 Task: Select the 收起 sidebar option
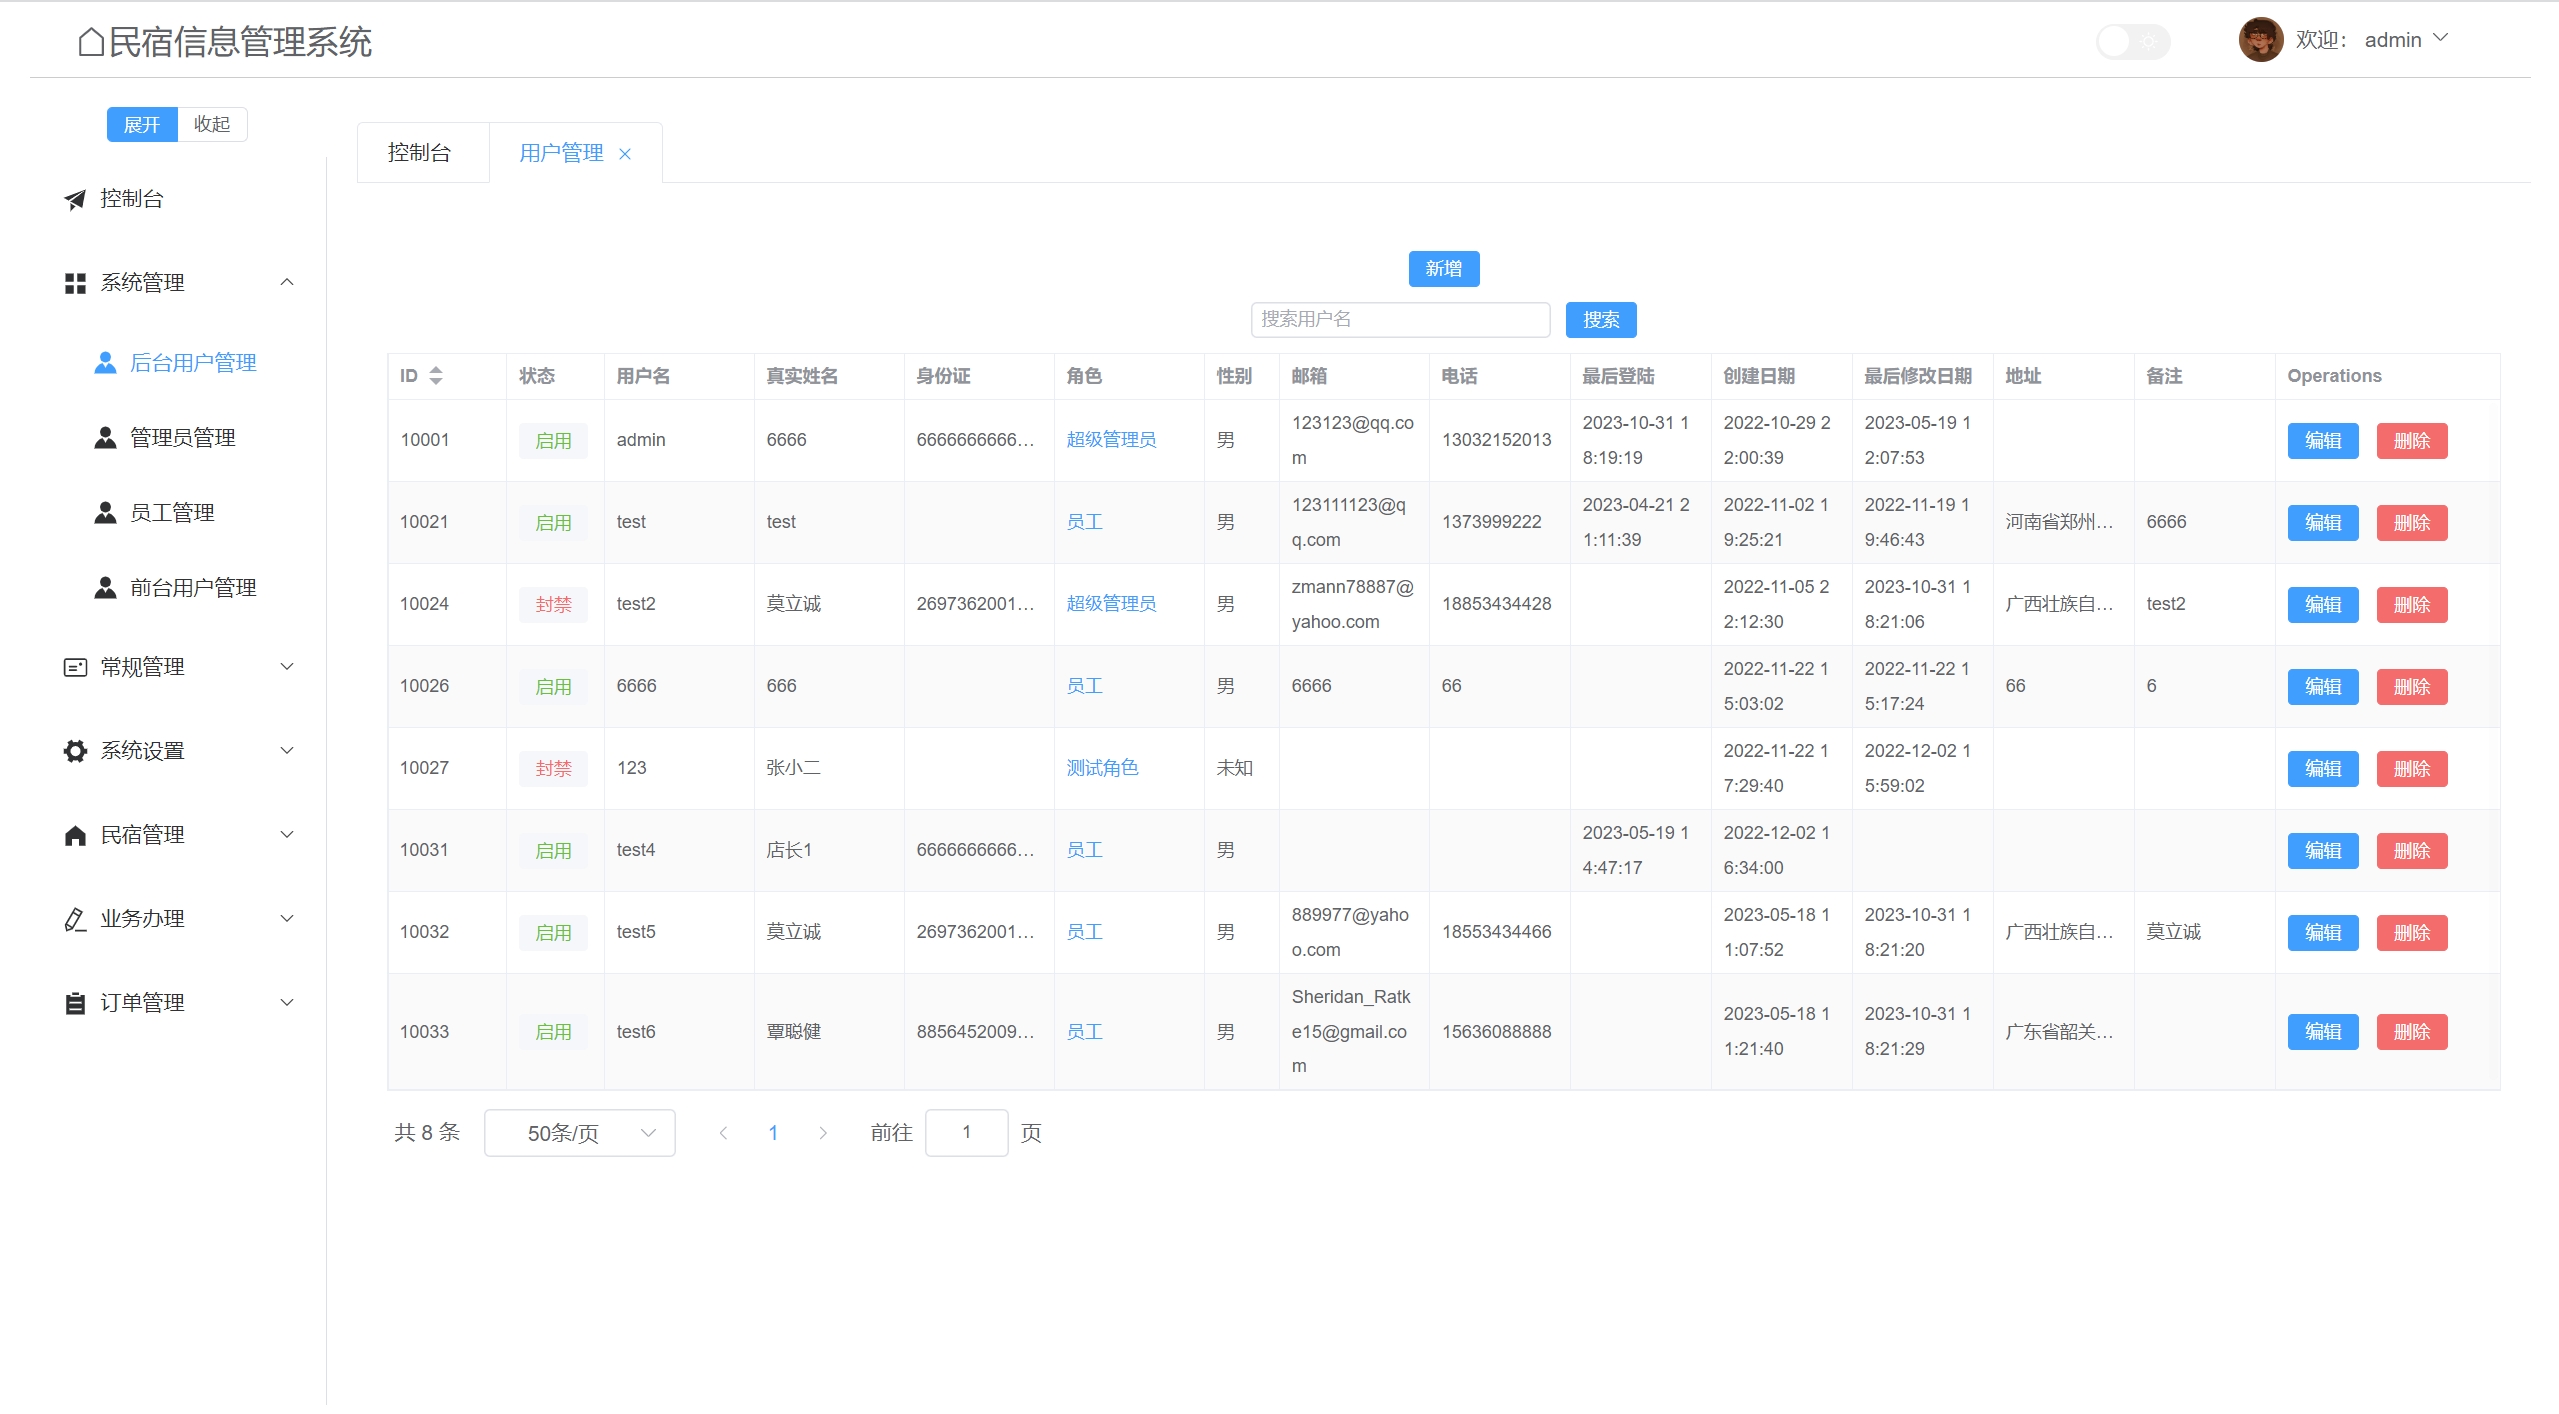coord(212,124)
